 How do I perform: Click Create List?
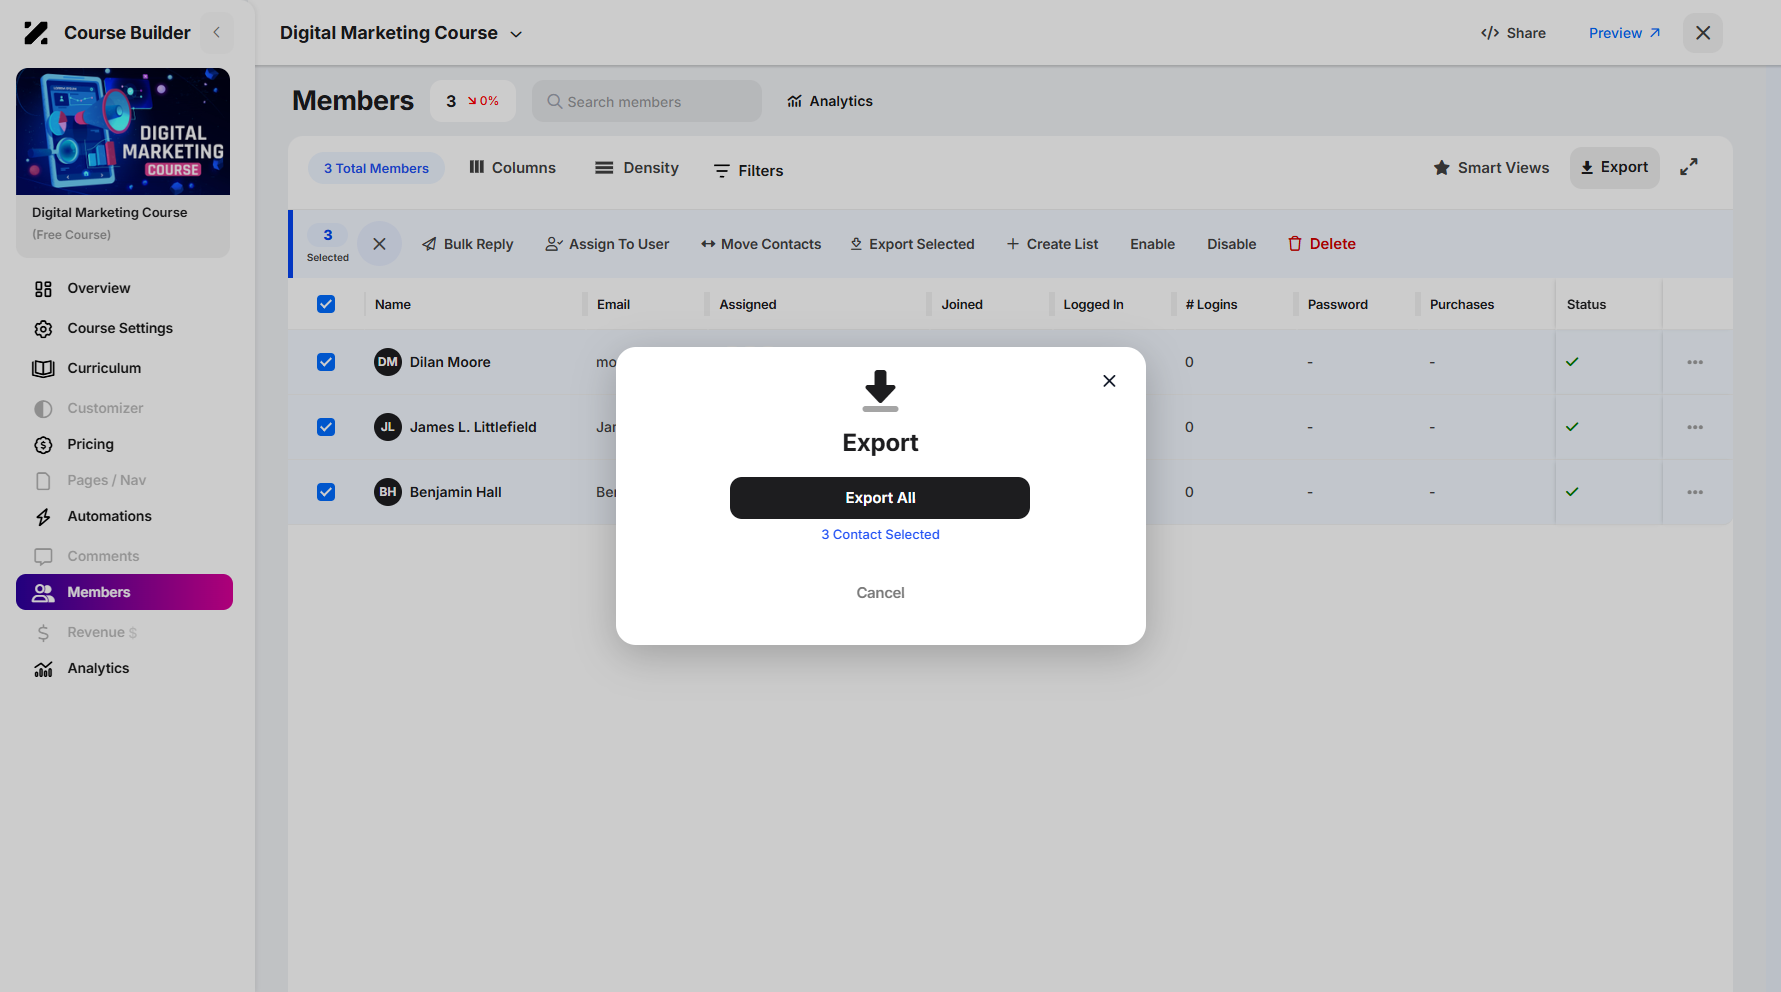pyautogui.click(x=1052, y=244)
